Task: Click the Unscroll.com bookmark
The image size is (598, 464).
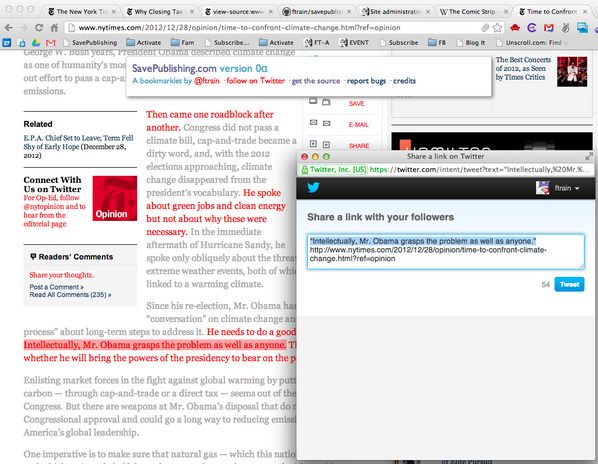Action: pyautogui.click(x=532, y=43)
